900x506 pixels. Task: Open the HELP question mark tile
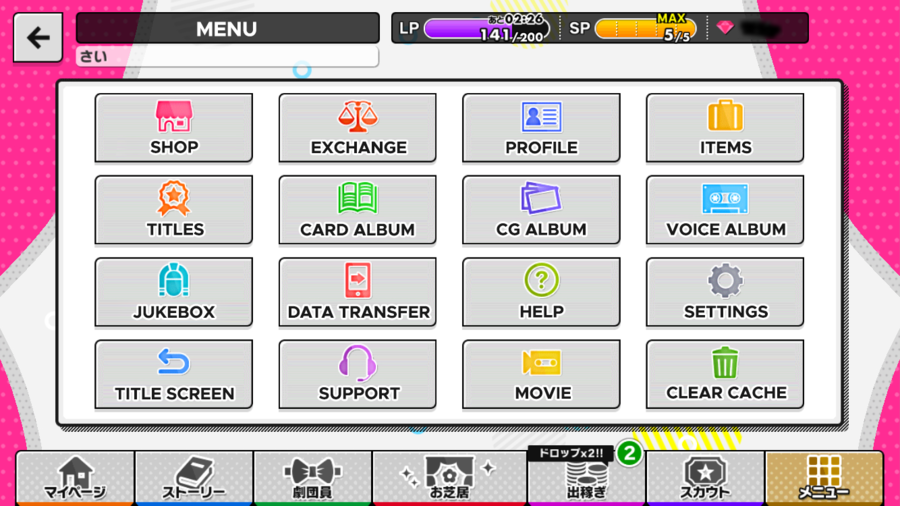[x=541, y=292]
